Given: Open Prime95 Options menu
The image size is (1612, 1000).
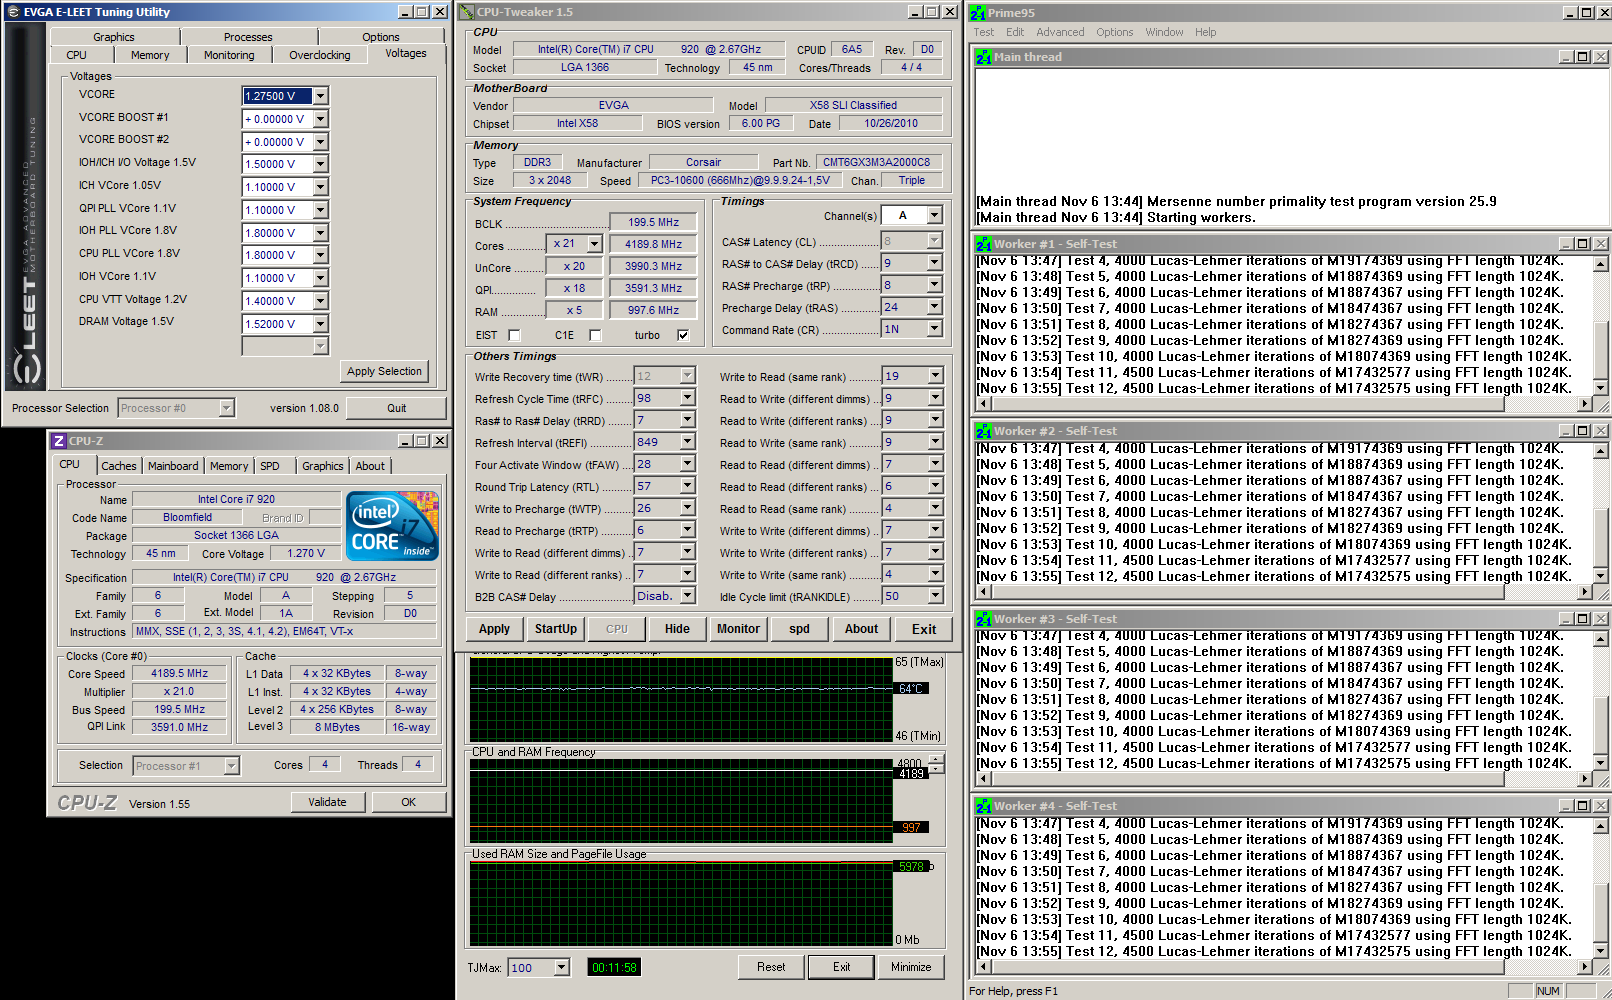Looking at the screenshot, I should coord(1114,32).
